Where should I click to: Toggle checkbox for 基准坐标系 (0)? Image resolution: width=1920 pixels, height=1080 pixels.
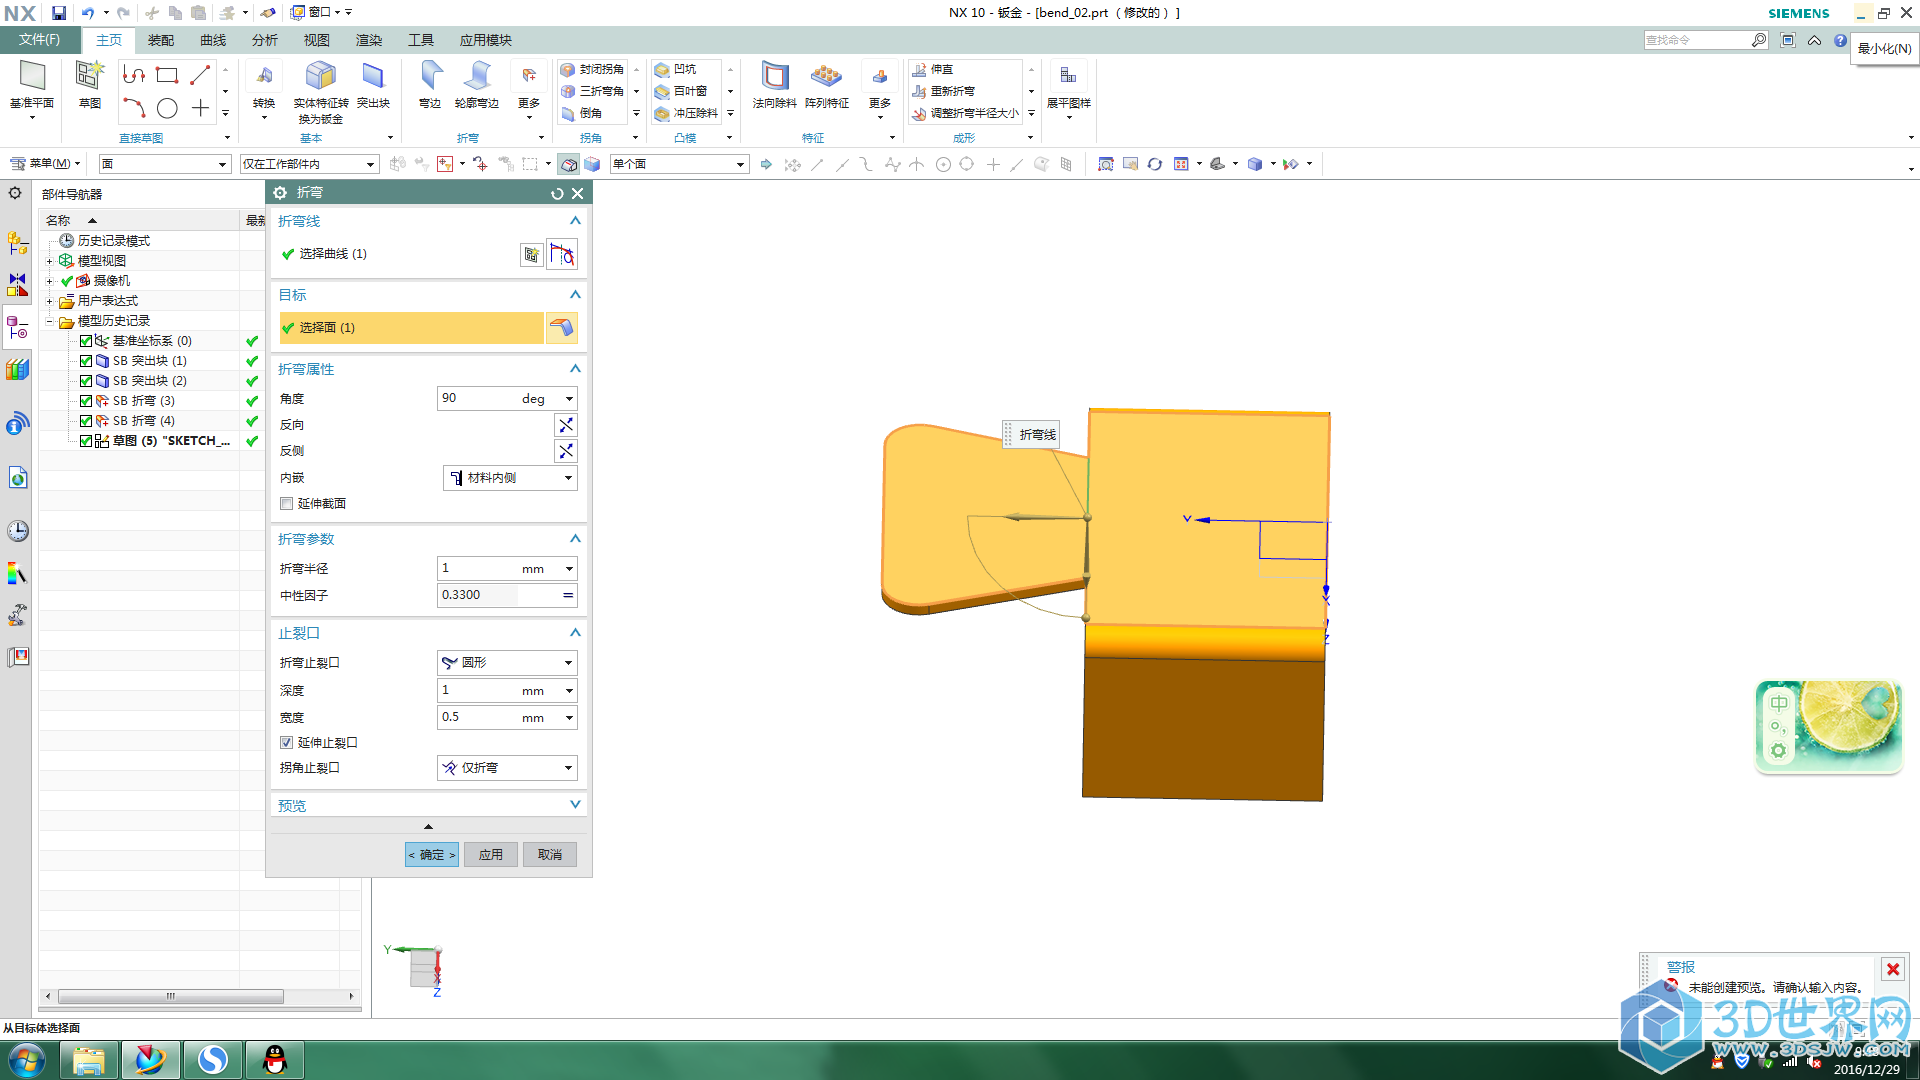[86, 341]
